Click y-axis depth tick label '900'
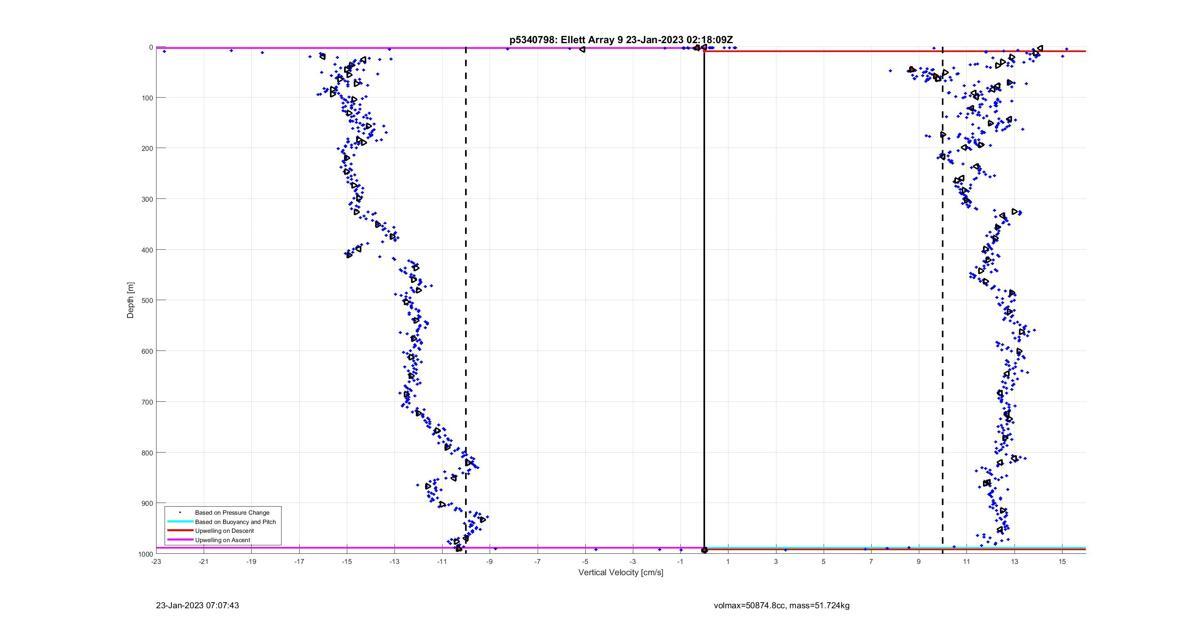This screenshot has height=622, width=1200. tap(146, 503)
